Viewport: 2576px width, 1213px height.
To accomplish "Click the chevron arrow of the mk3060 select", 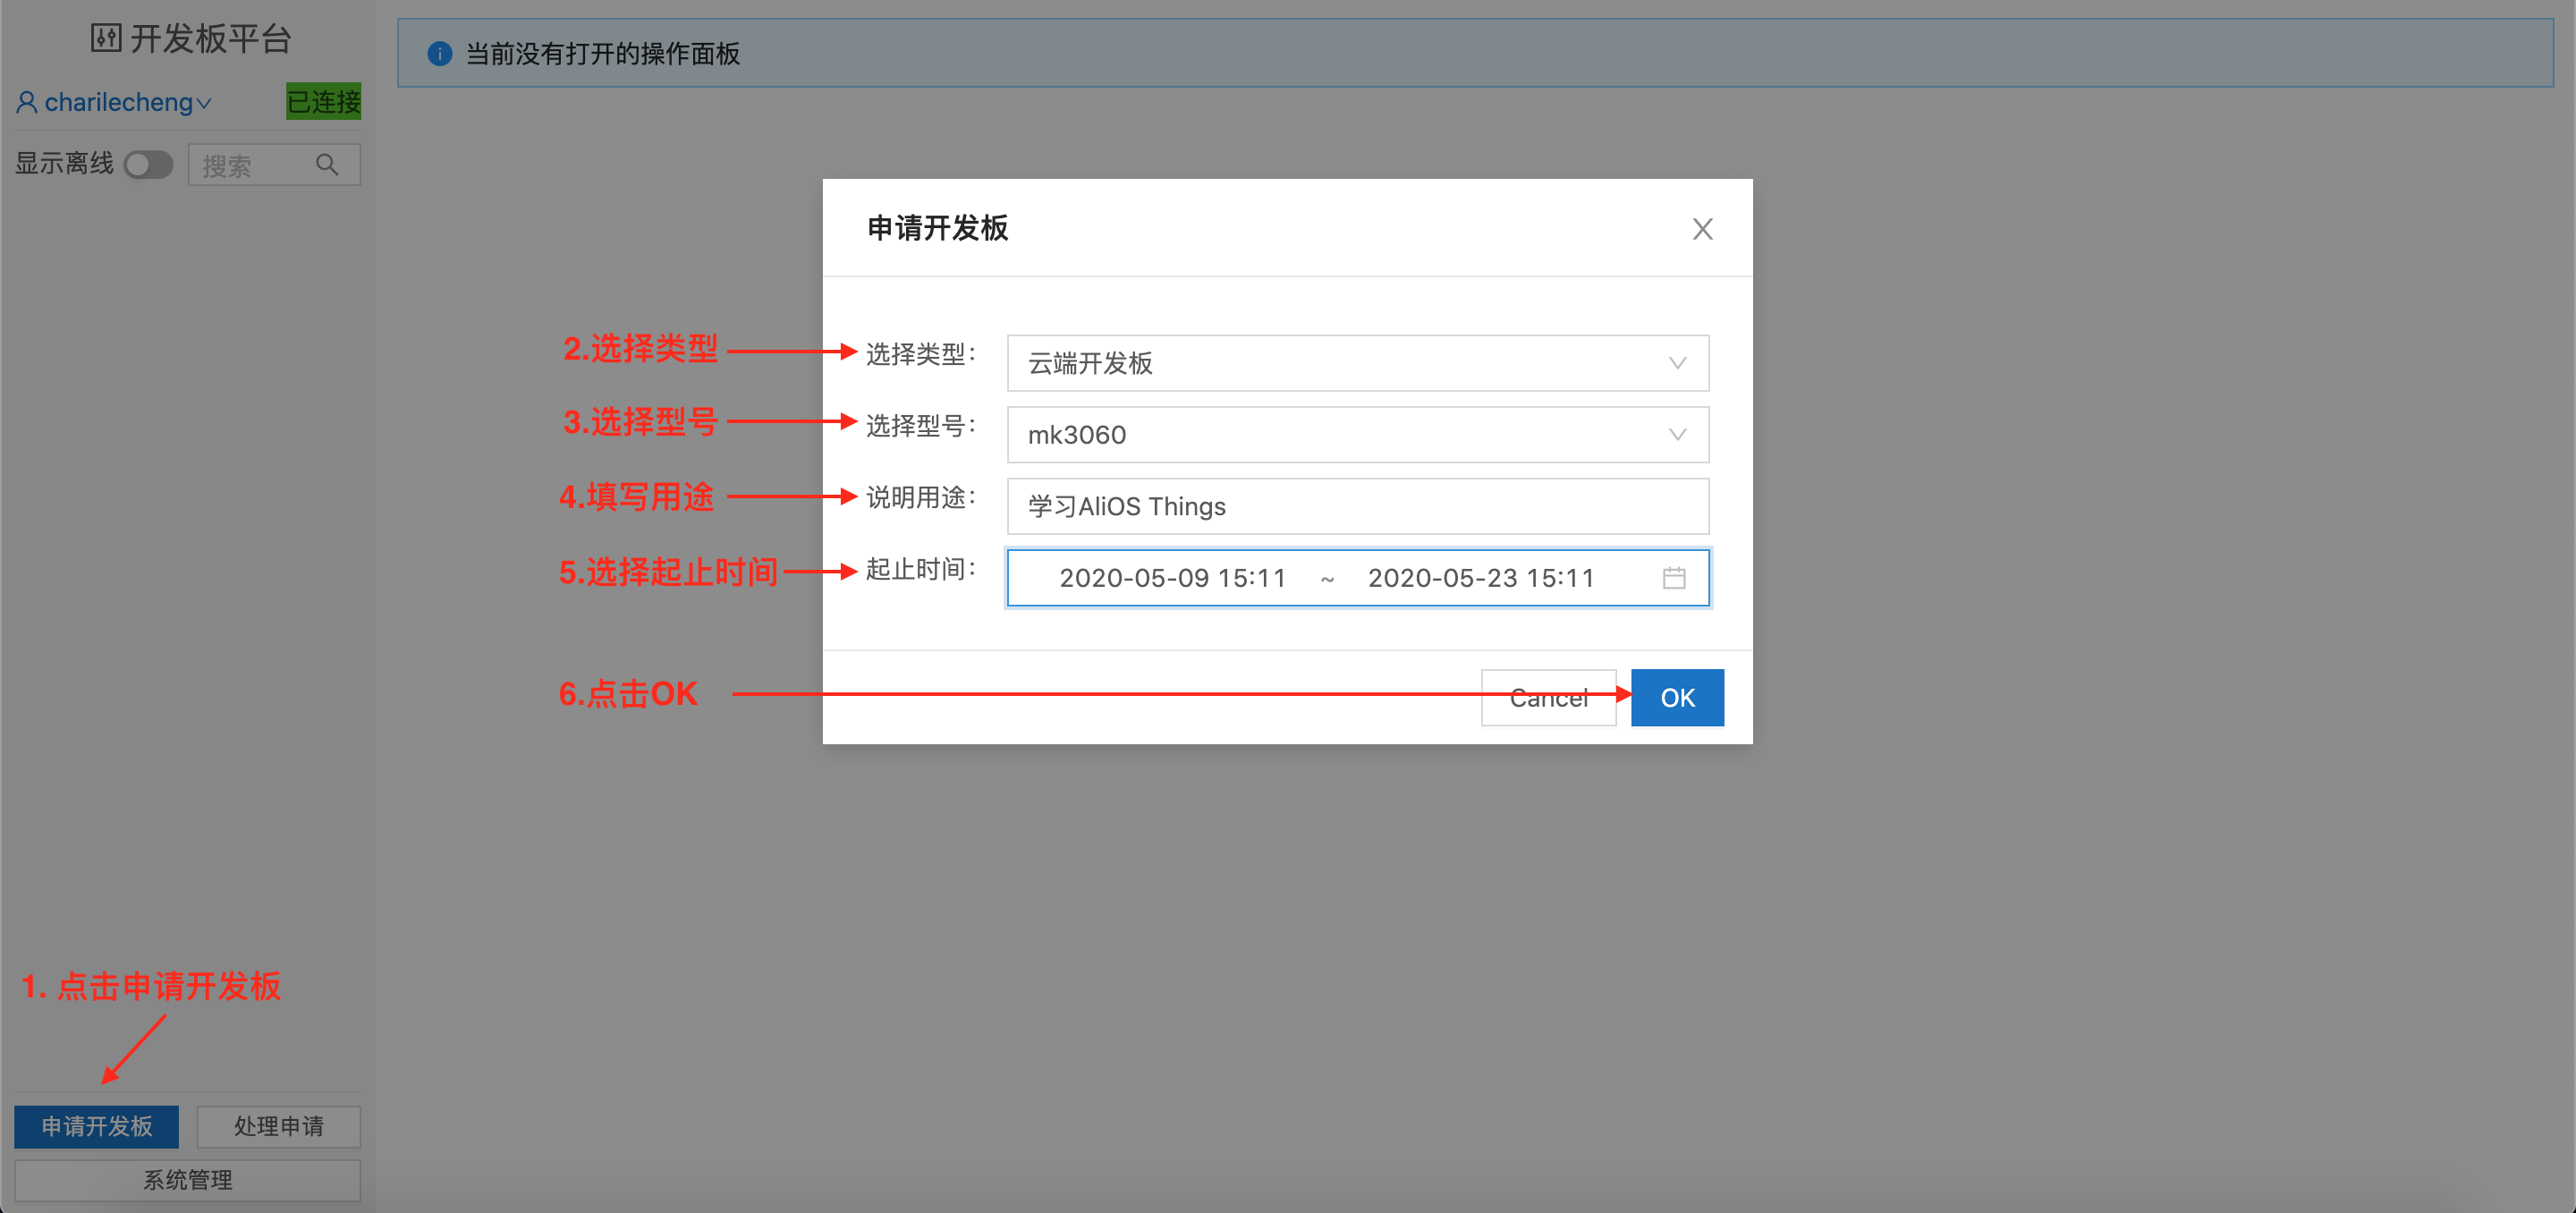I will (x=1677, y=435).
